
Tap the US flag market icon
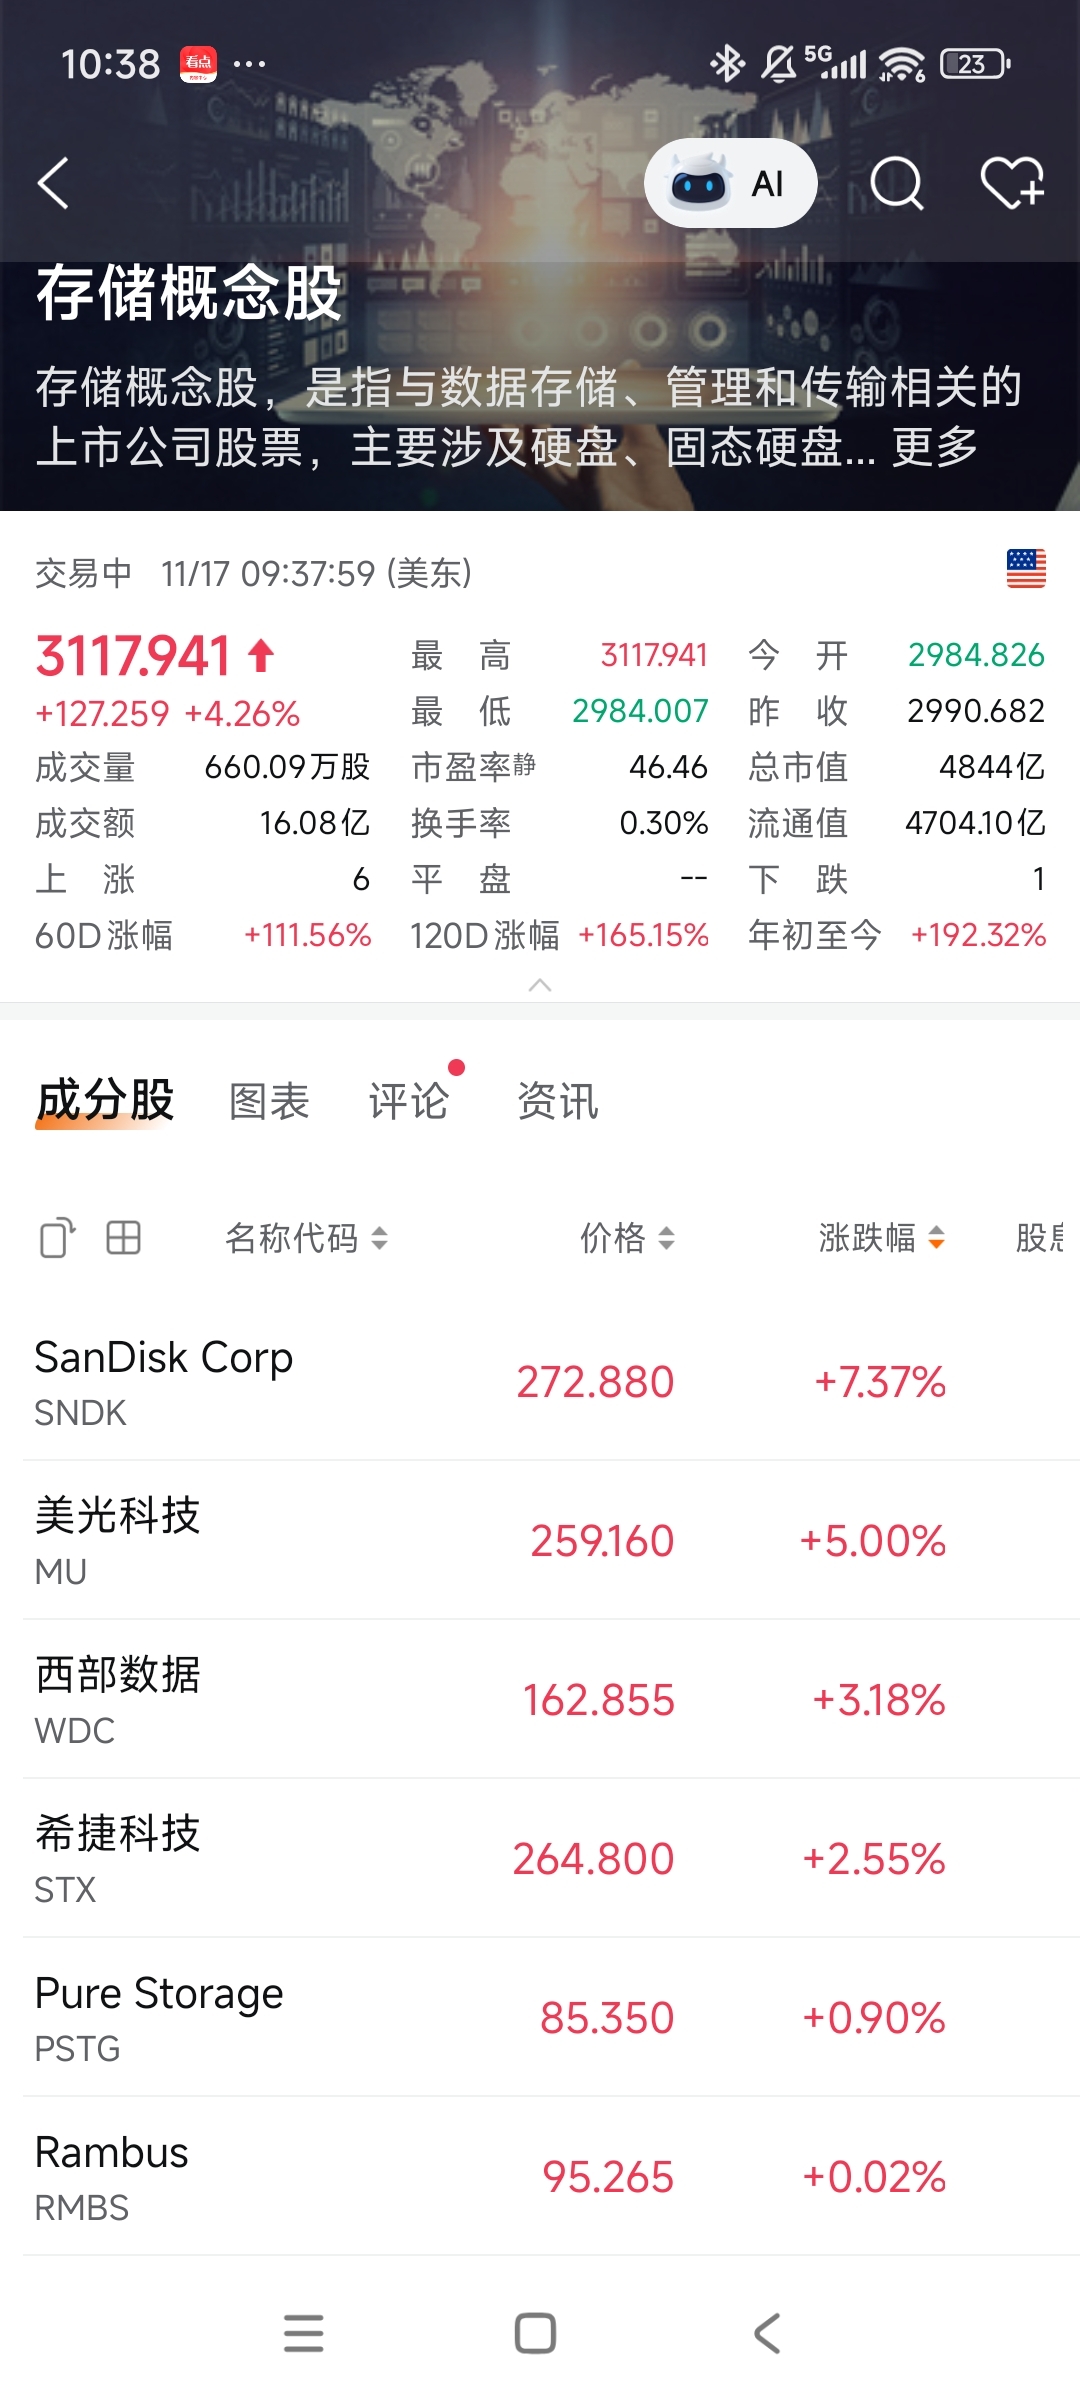coord(1026,569)
